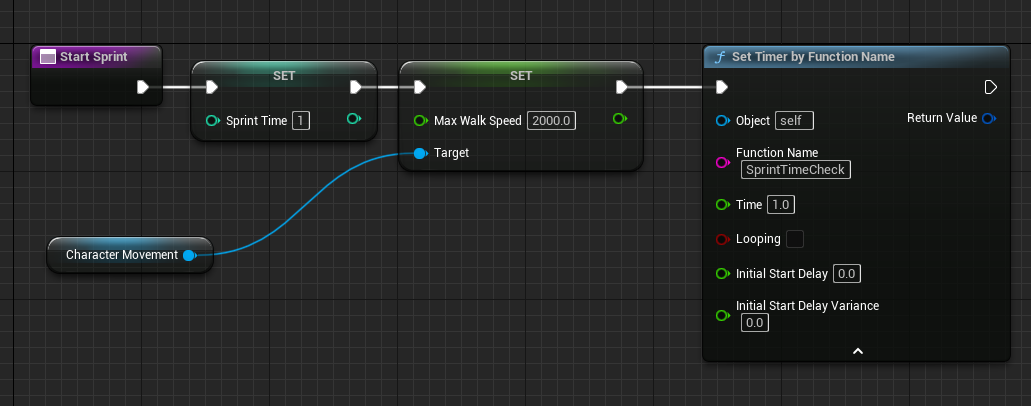This screenshot has width=1031, height=406.
Task: Click the self Object value field
Action: (794, 120)
